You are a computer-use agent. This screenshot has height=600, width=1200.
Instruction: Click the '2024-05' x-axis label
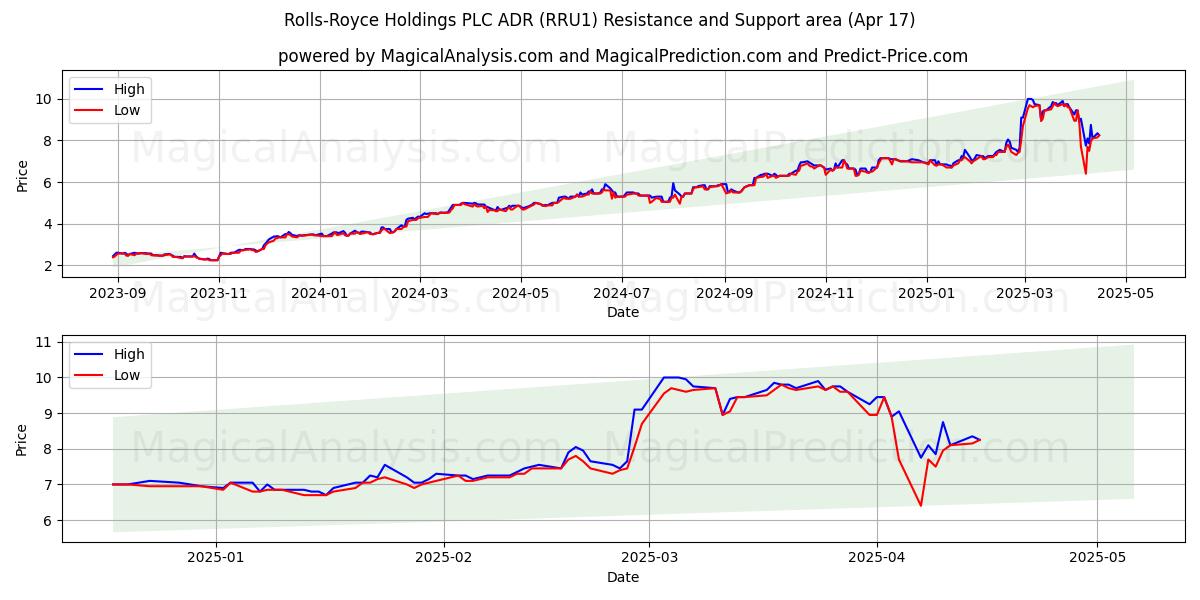click(521, 295)
